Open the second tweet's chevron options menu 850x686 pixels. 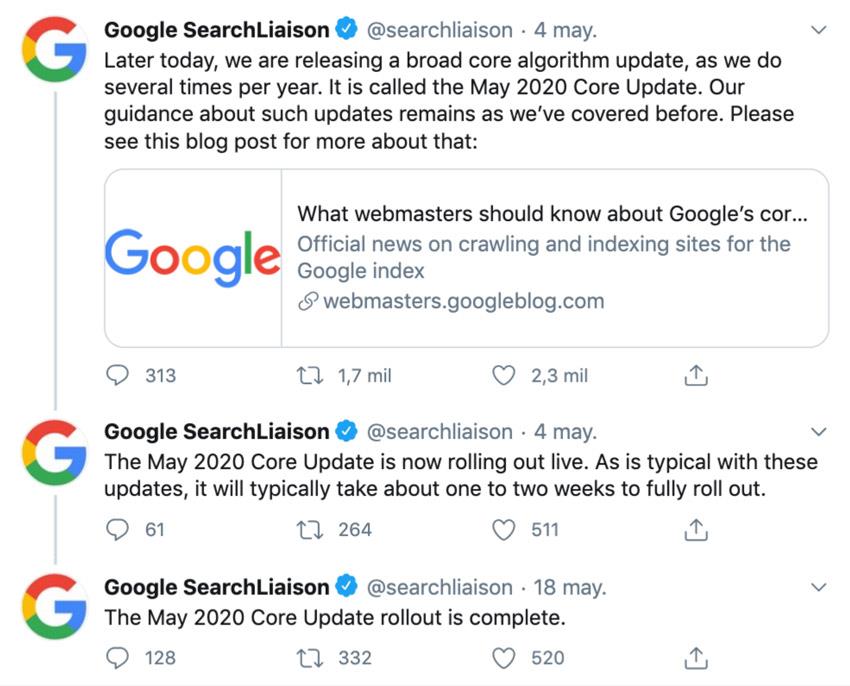tap(819, 432)
